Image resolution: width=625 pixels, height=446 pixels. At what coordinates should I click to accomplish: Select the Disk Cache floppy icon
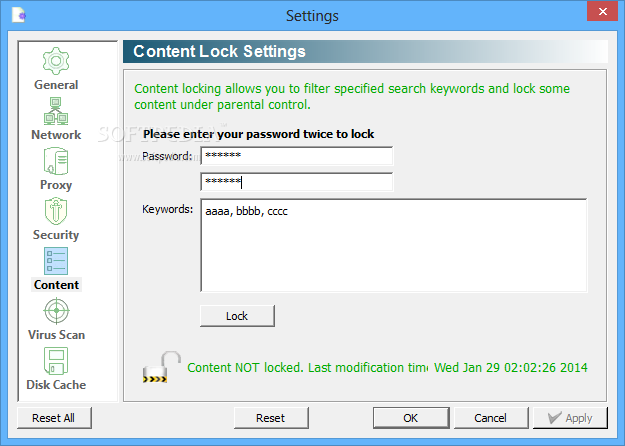tap(56, 361)
